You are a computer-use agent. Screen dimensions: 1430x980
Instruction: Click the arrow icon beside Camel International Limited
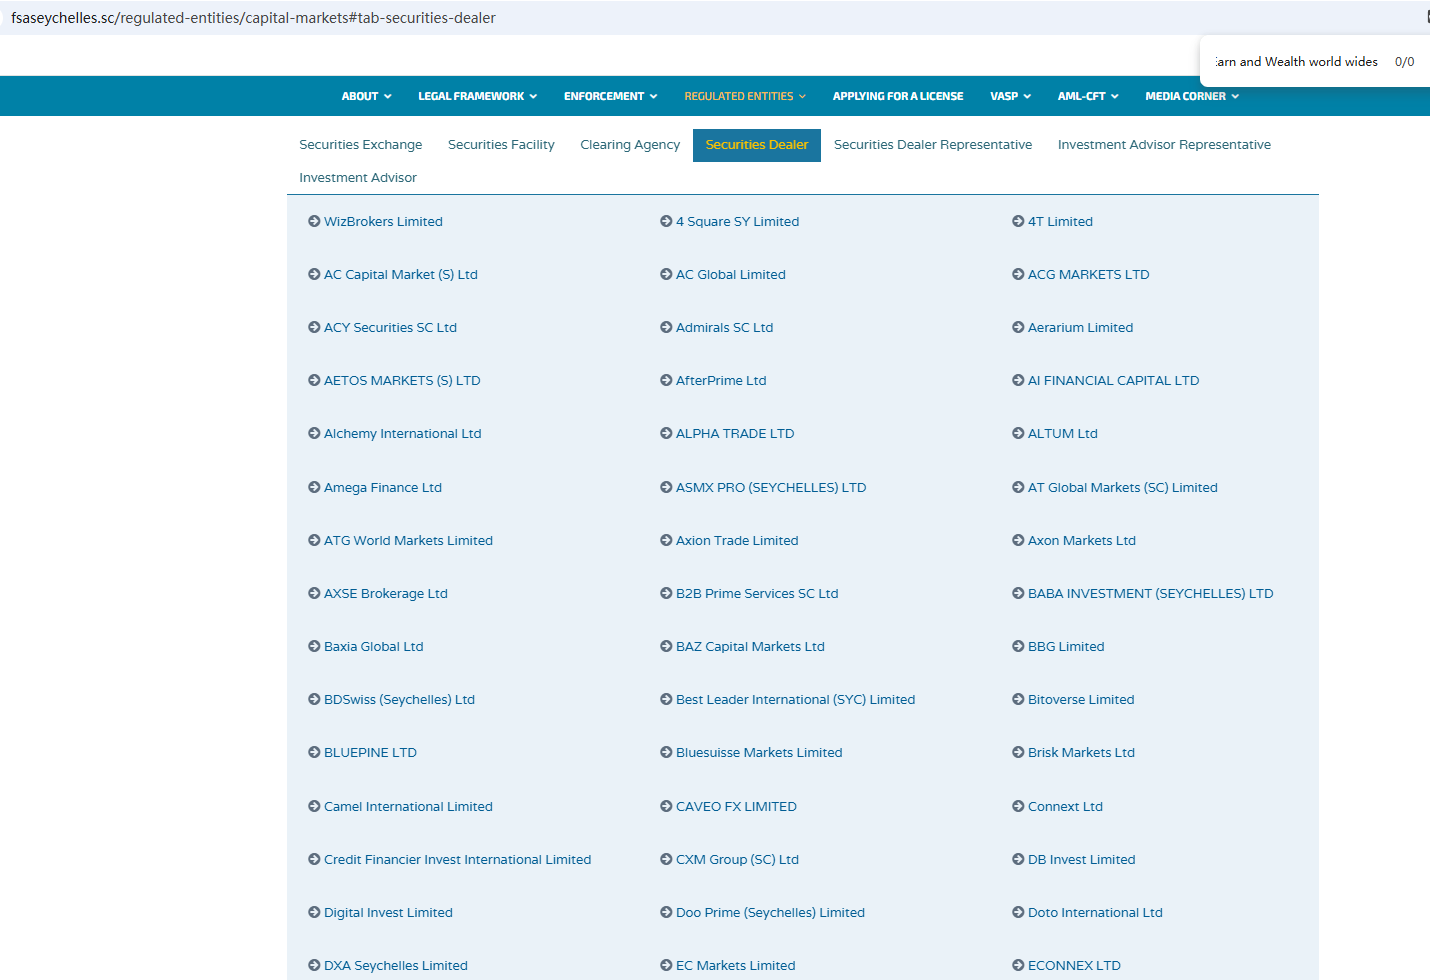point(314,806)
